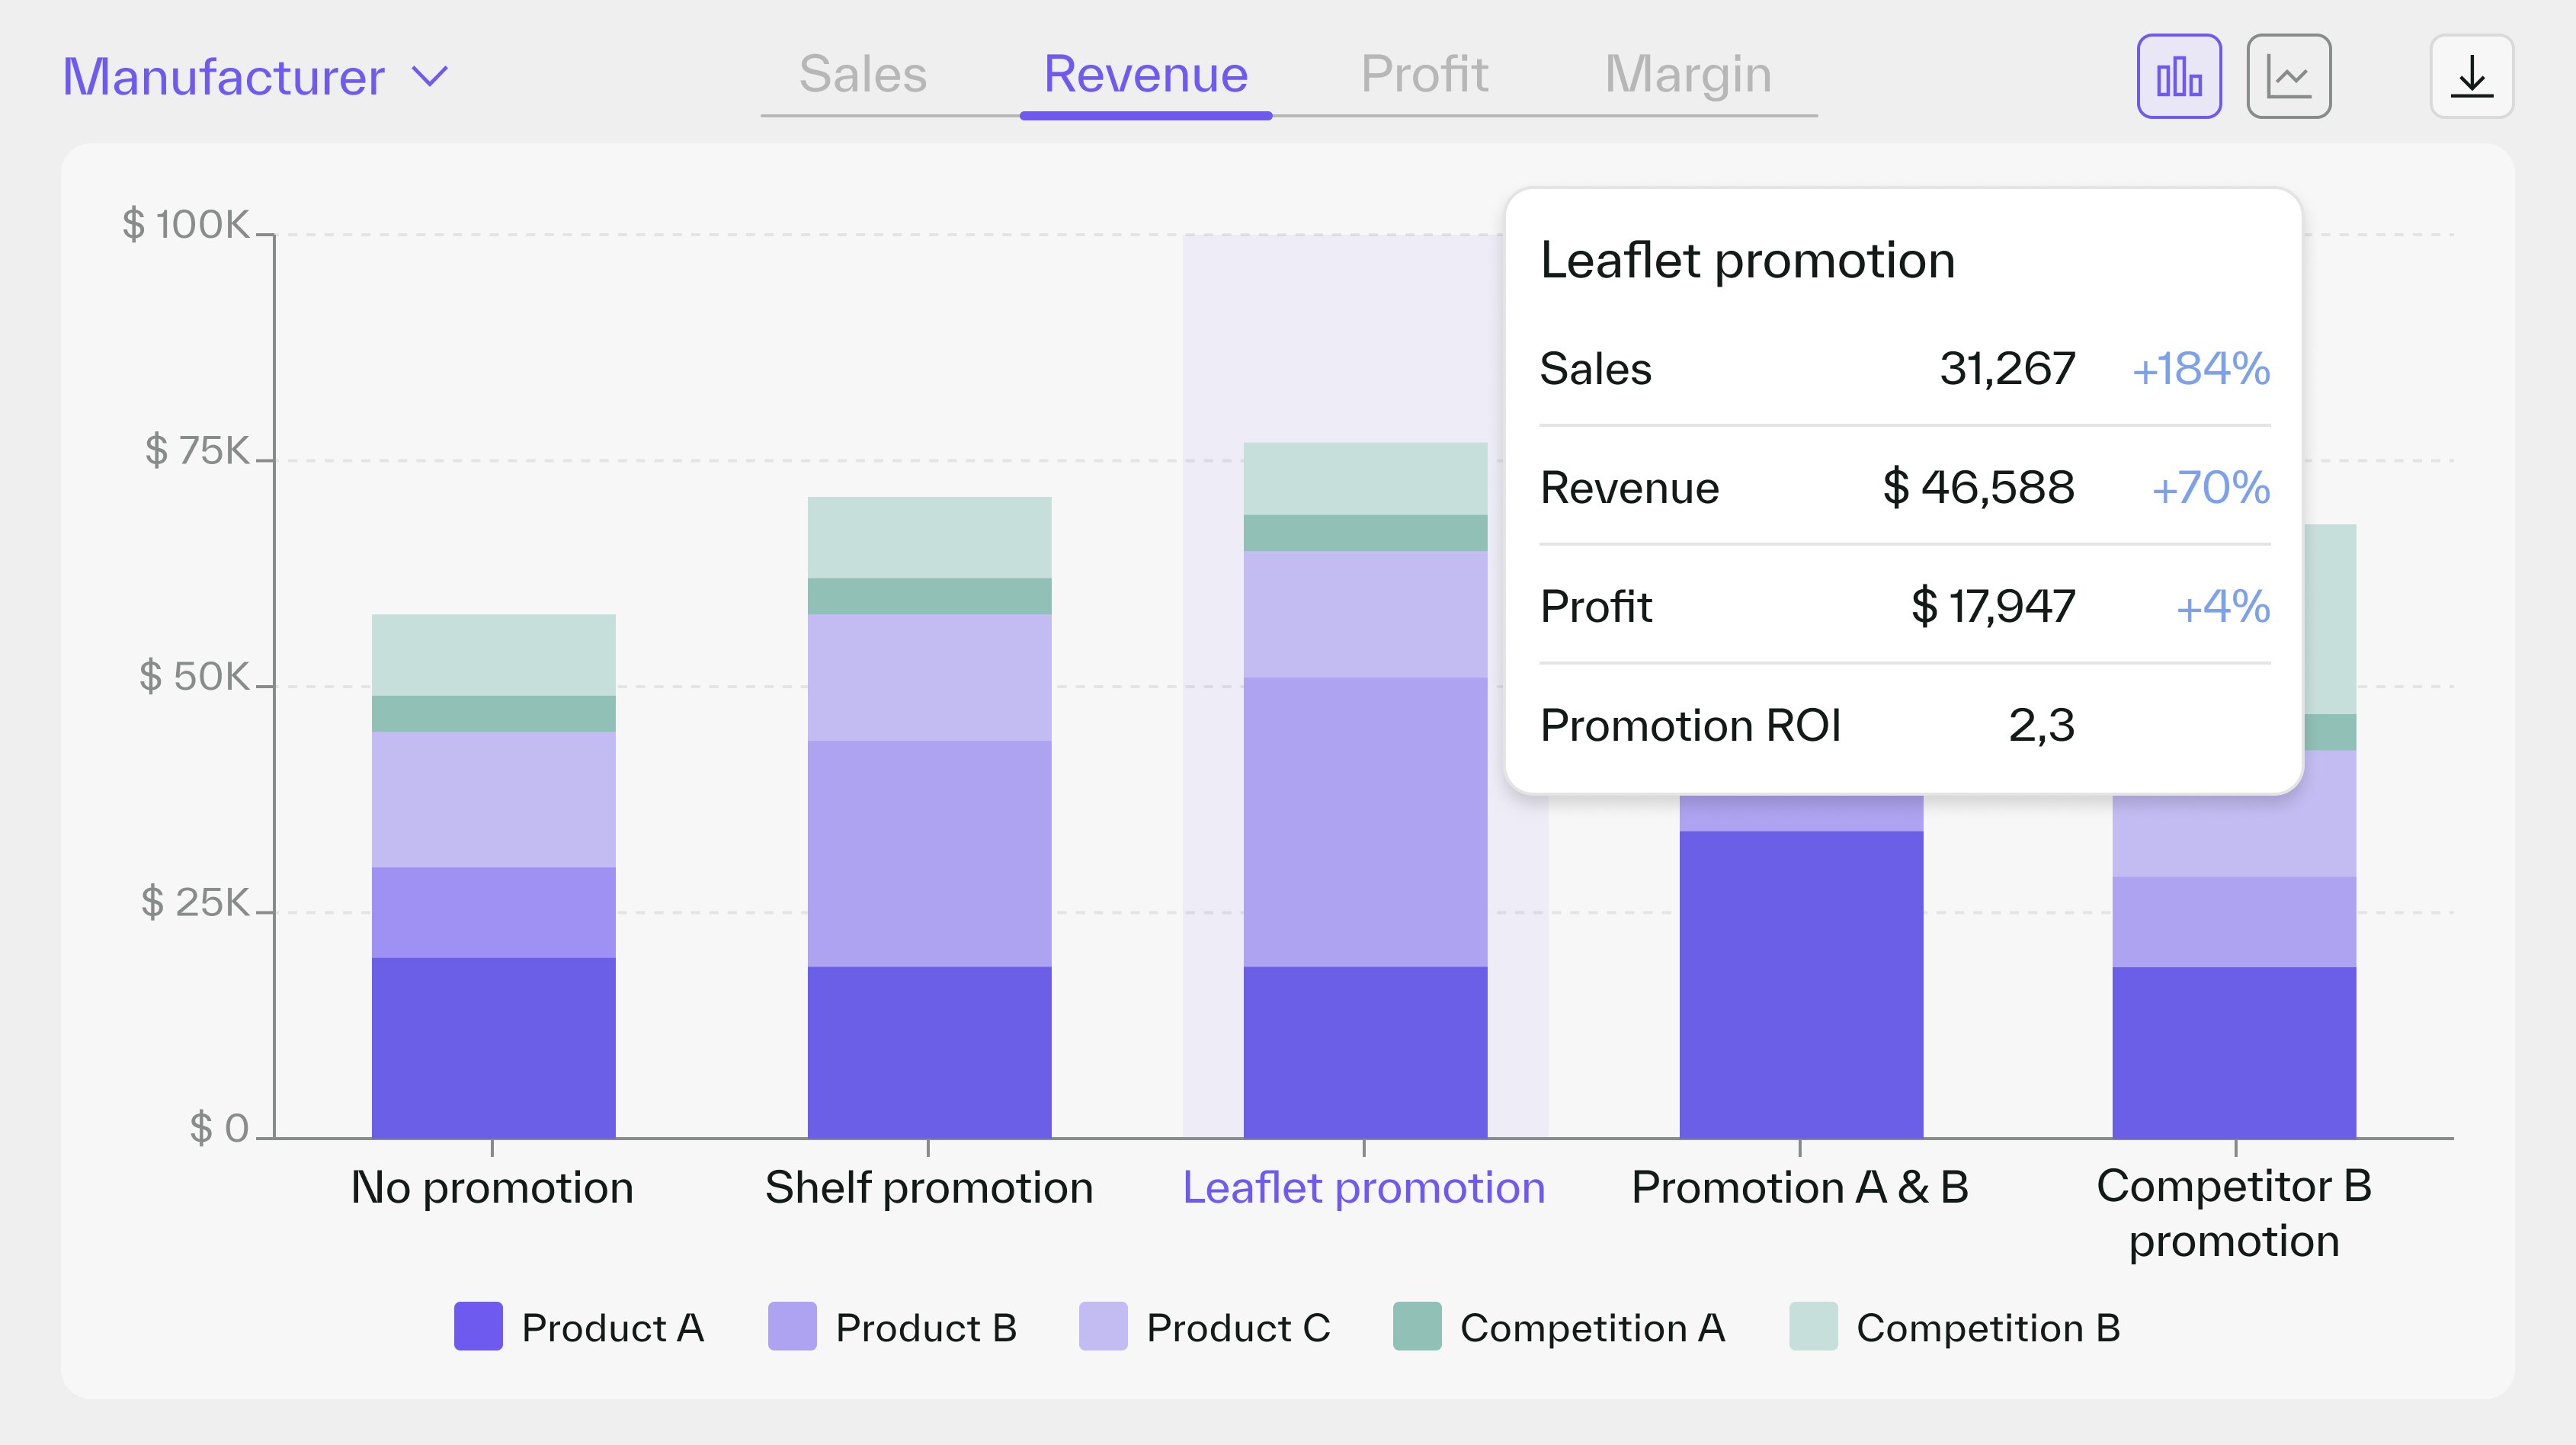Click the Competitor B promotion label

[x=2234, y=1213]
